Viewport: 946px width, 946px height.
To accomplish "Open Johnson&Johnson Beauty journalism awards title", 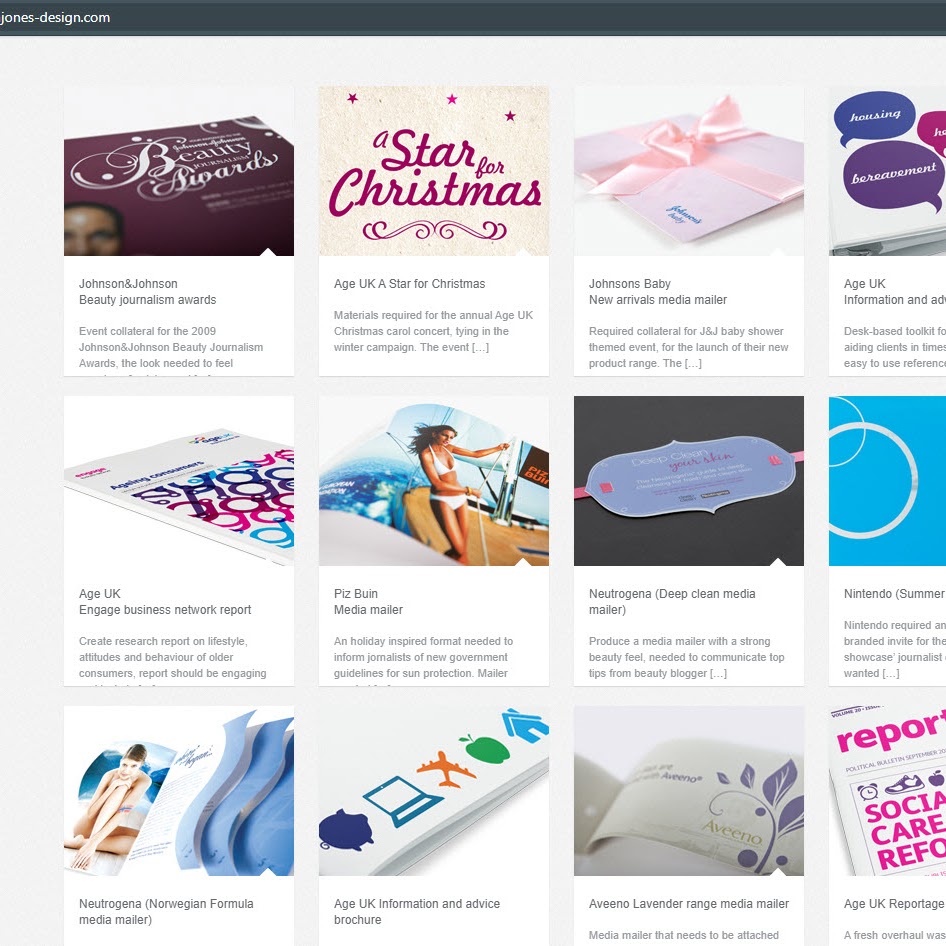I will 147,291.
